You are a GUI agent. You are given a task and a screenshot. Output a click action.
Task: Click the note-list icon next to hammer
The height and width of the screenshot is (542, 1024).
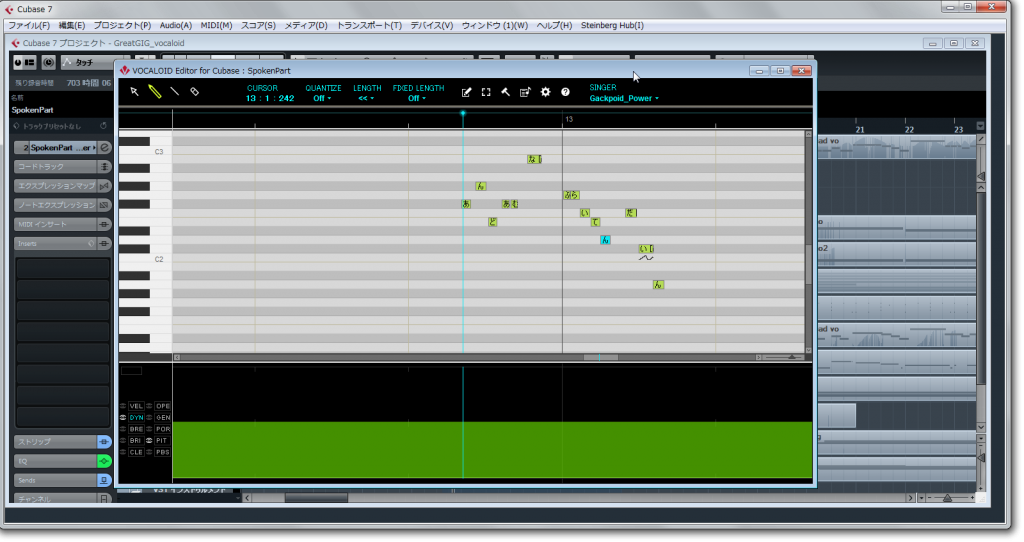coord(525,93)
